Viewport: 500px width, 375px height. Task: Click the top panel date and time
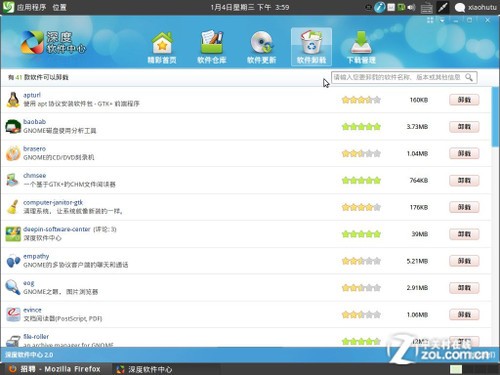(x=250, y=7)
